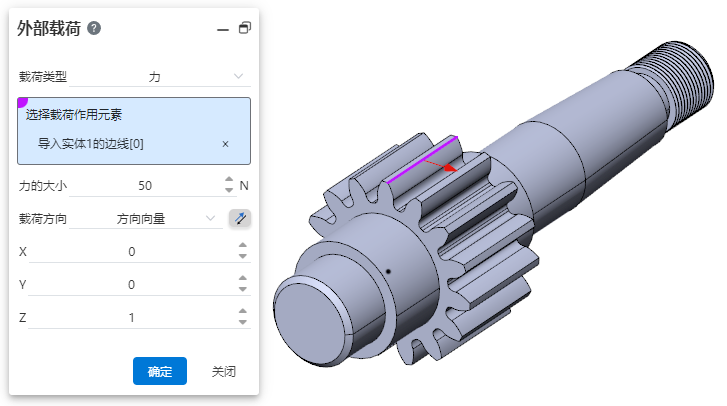The width and height of the screenshot is (727, 406).
Task: Decrease the X value with down arrow
Action: coord(243,256)
